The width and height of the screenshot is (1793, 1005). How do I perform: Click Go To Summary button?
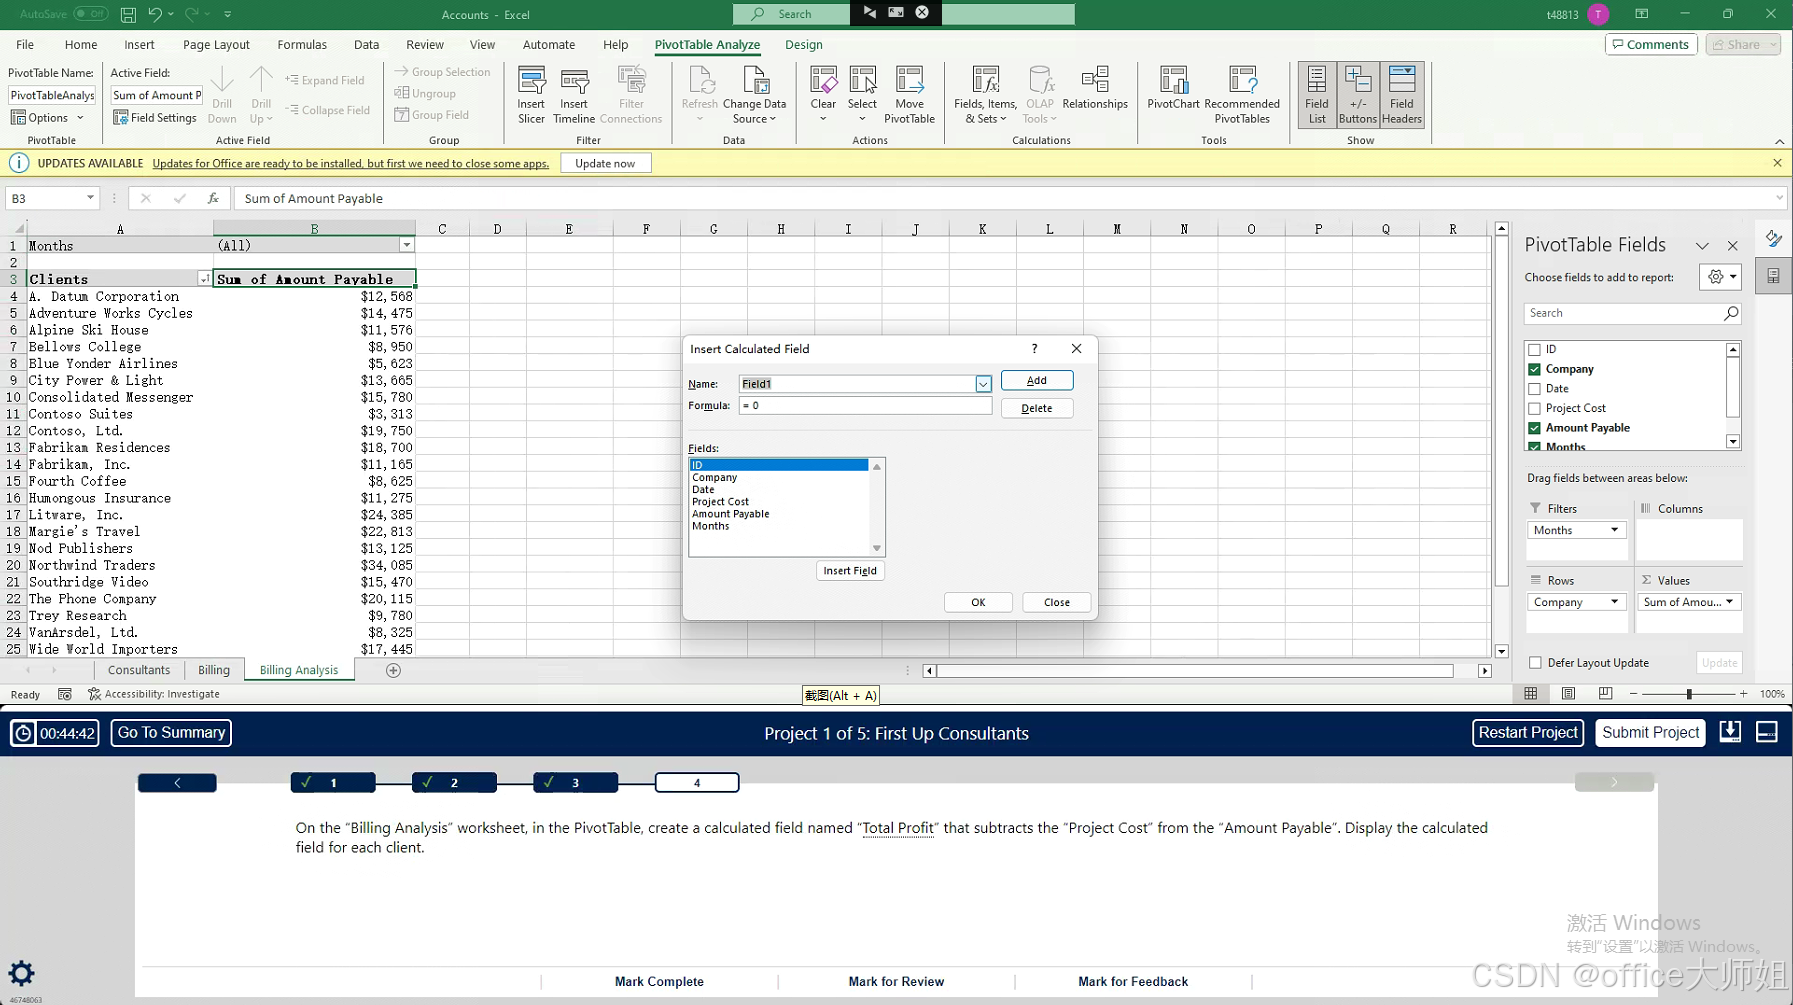pos(171,733)
